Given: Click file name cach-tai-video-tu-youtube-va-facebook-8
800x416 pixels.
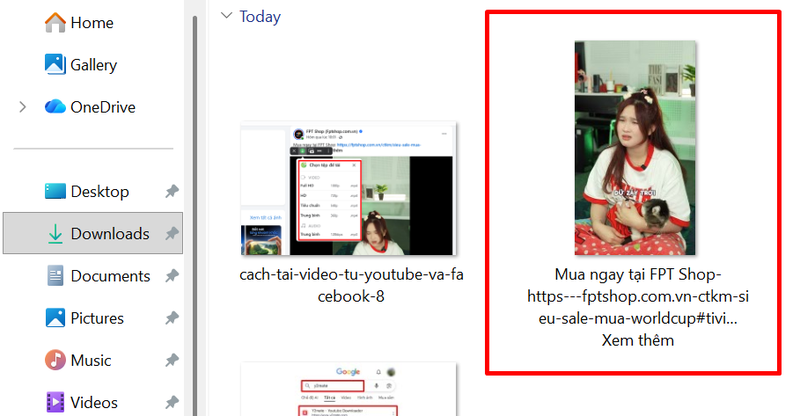Looking at the screenshot, I should pos(351,285).
